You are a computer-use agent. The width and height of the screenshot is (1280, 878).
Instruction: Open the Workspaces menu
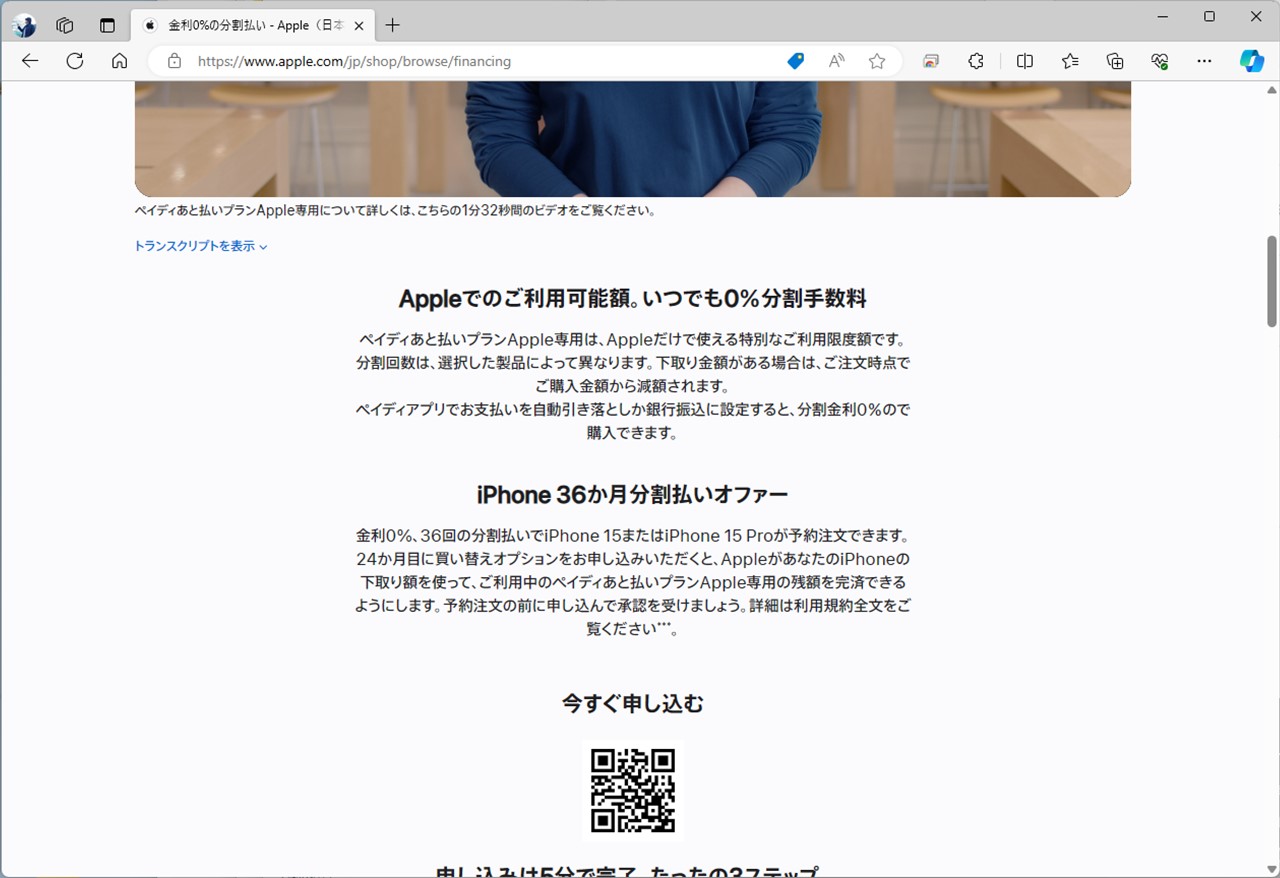(64, 26)
